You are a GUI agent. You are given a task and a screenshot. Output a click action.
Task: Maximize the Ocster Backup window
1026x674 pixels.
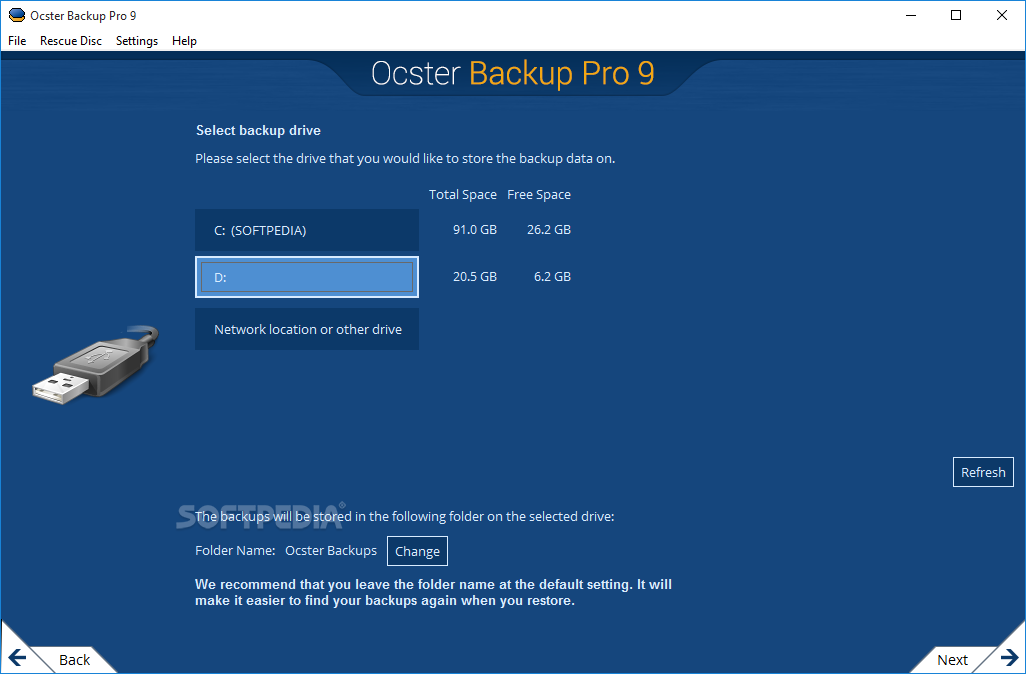tap(956, 15)
